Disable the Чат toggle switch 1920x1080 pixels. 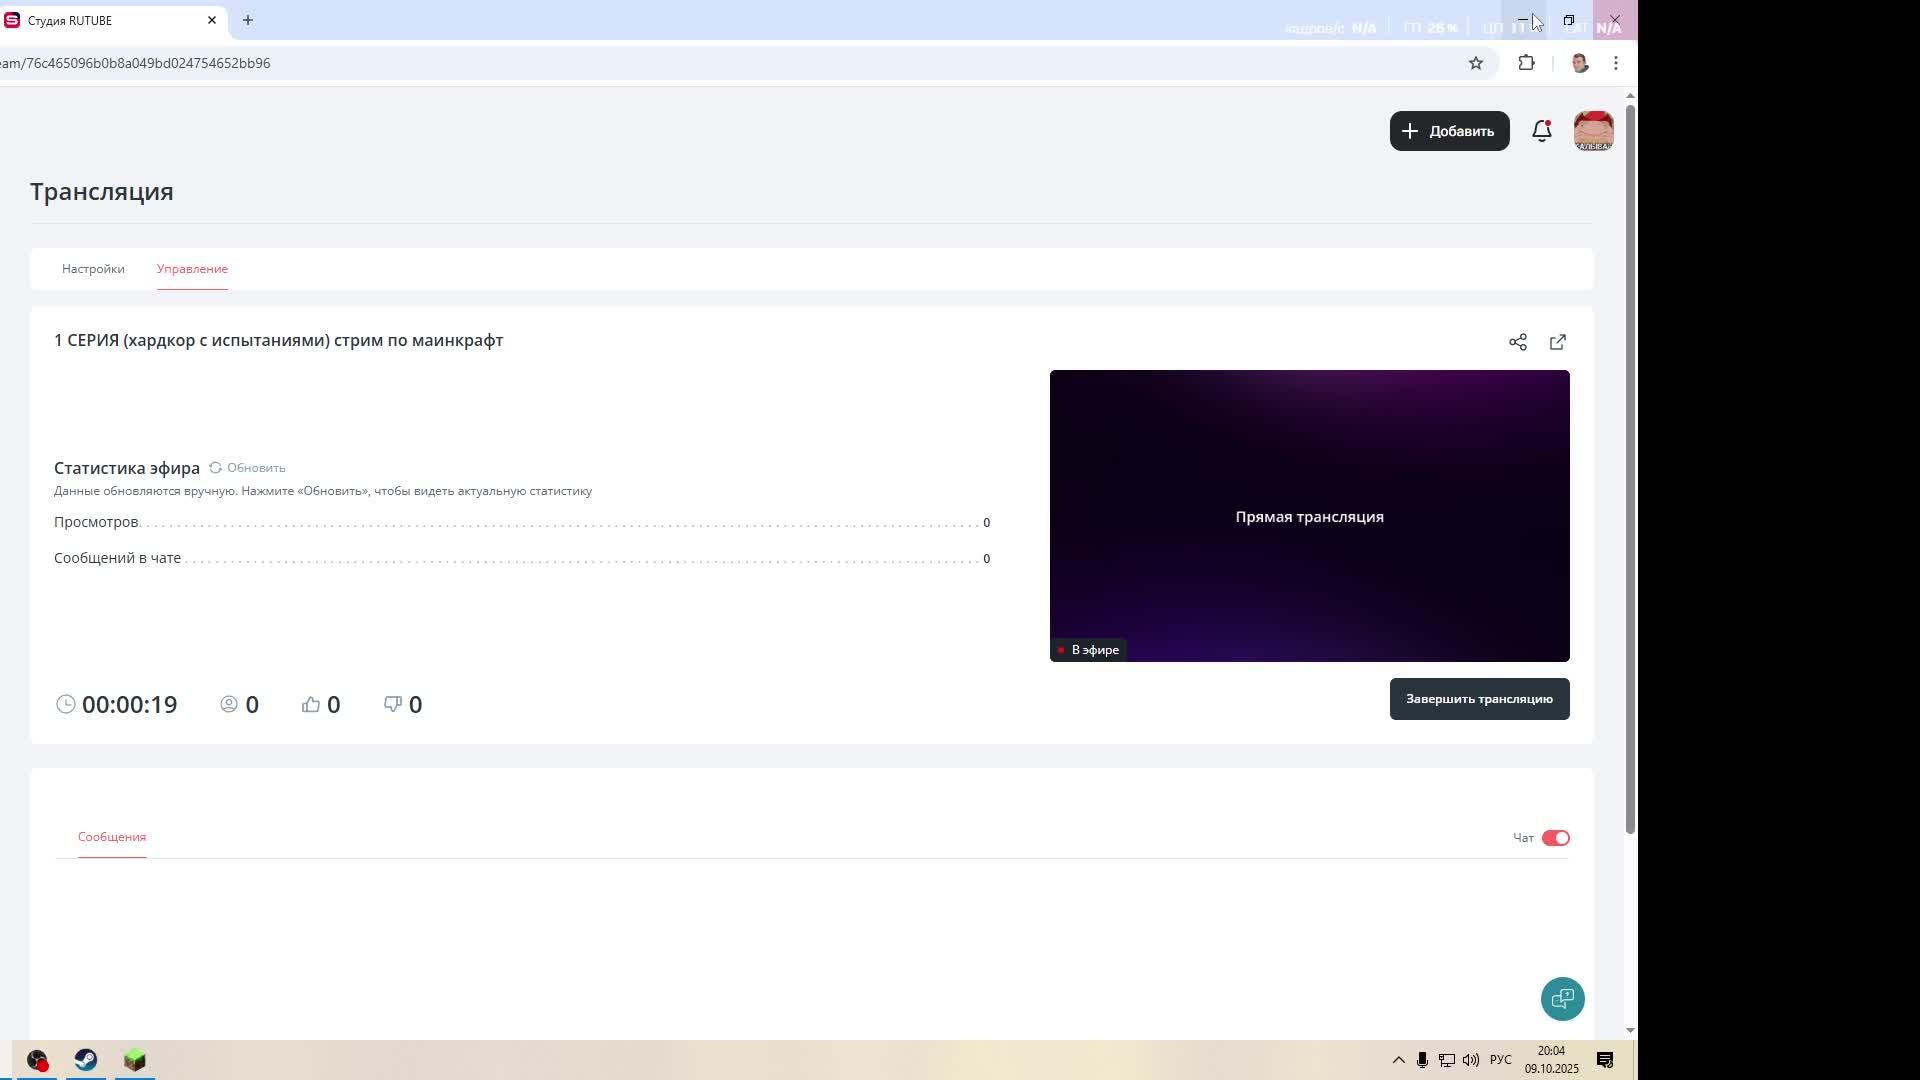(1555, 838)
